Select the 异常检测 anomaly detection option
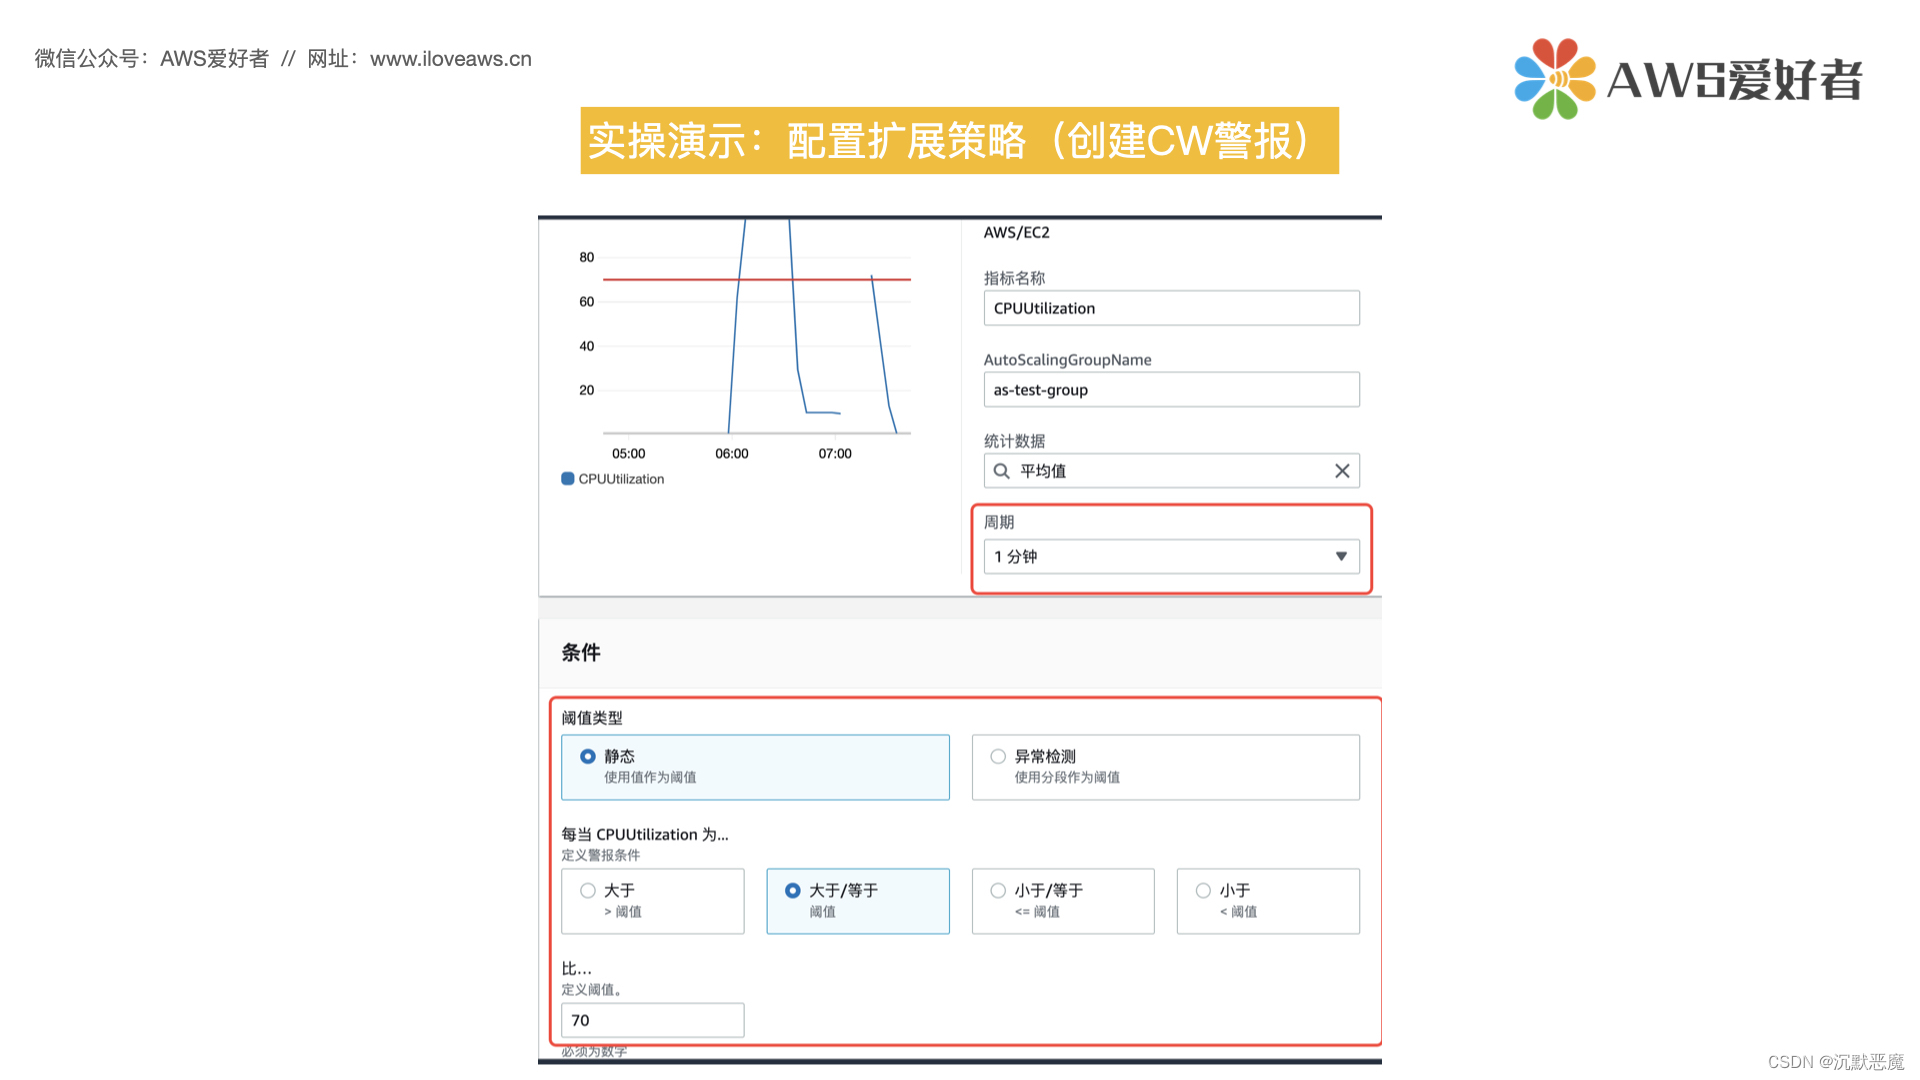 click(1165, 767)
